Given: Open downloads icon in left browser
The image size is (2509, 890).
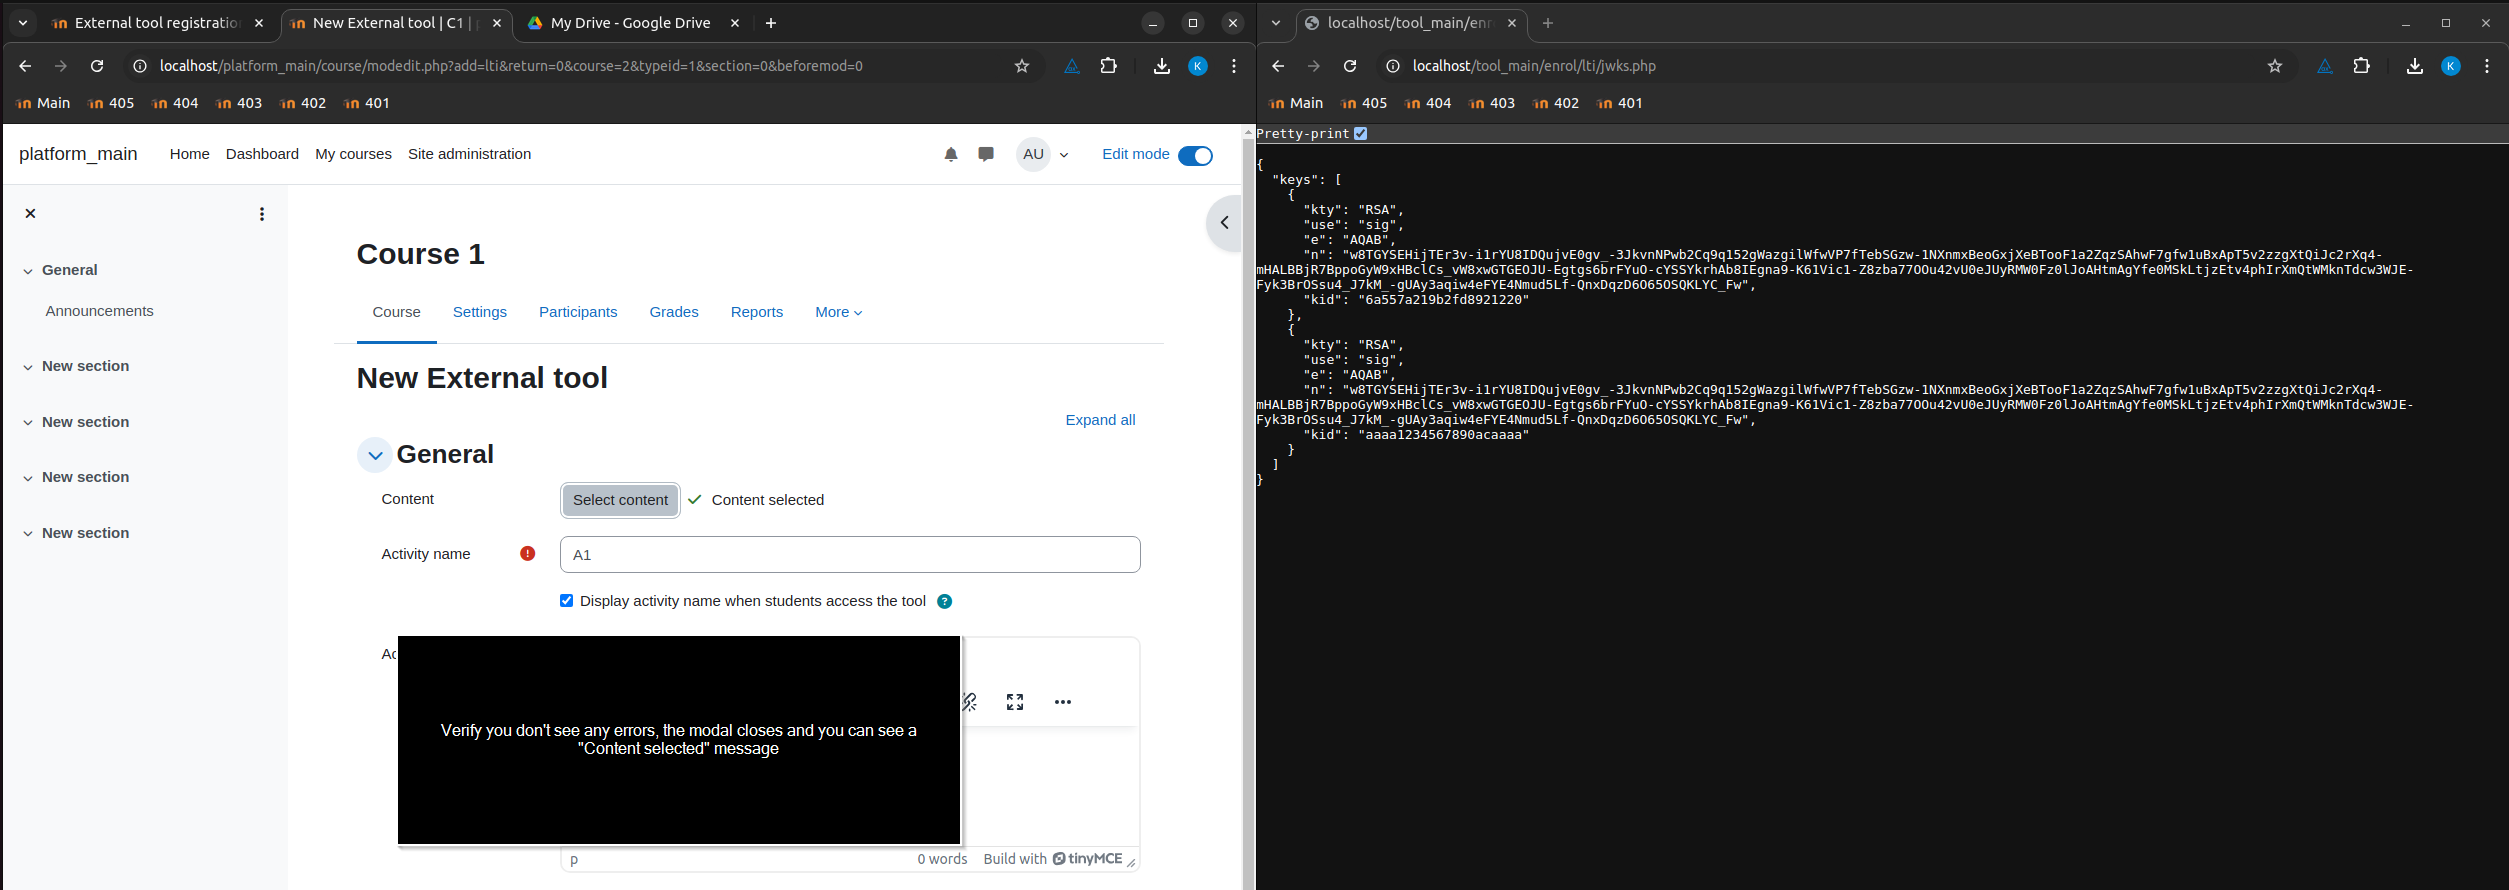Looking at the screenshot, I should 1162,66.
